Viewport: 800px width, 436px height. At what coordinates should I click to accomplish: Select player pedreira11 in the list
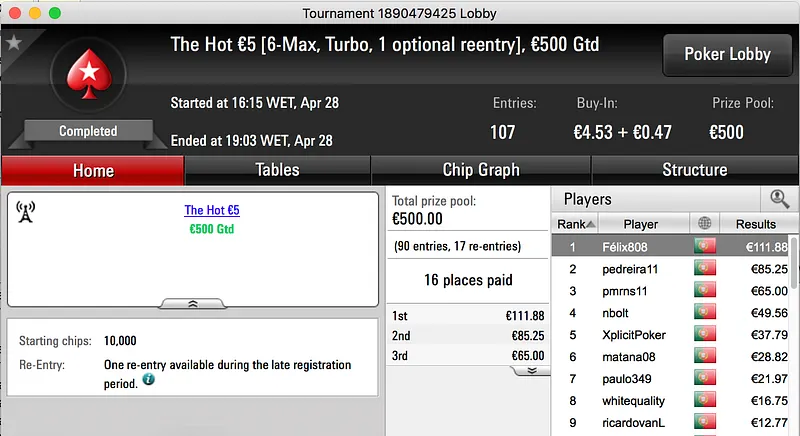(x=630, y=269)
